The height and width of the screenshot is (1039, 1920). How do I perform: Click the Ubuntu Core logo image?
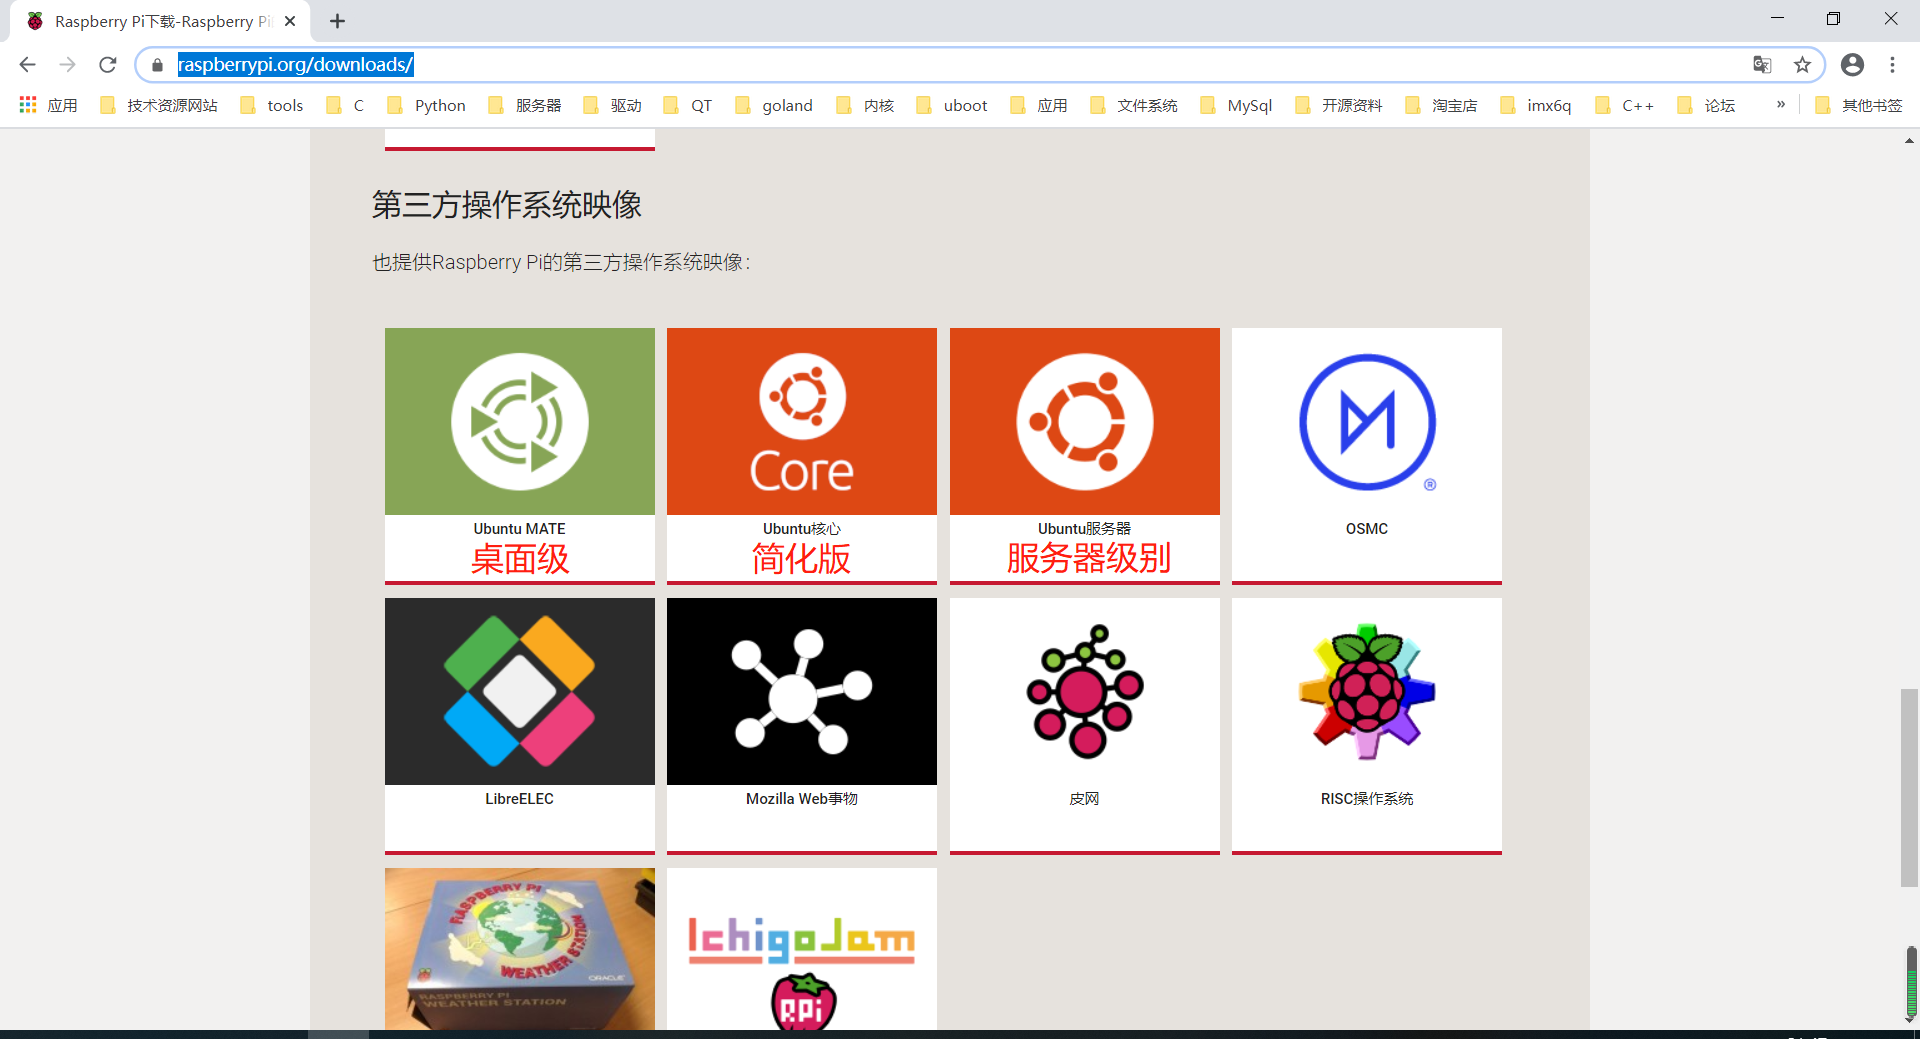click(x=802, y=421)
